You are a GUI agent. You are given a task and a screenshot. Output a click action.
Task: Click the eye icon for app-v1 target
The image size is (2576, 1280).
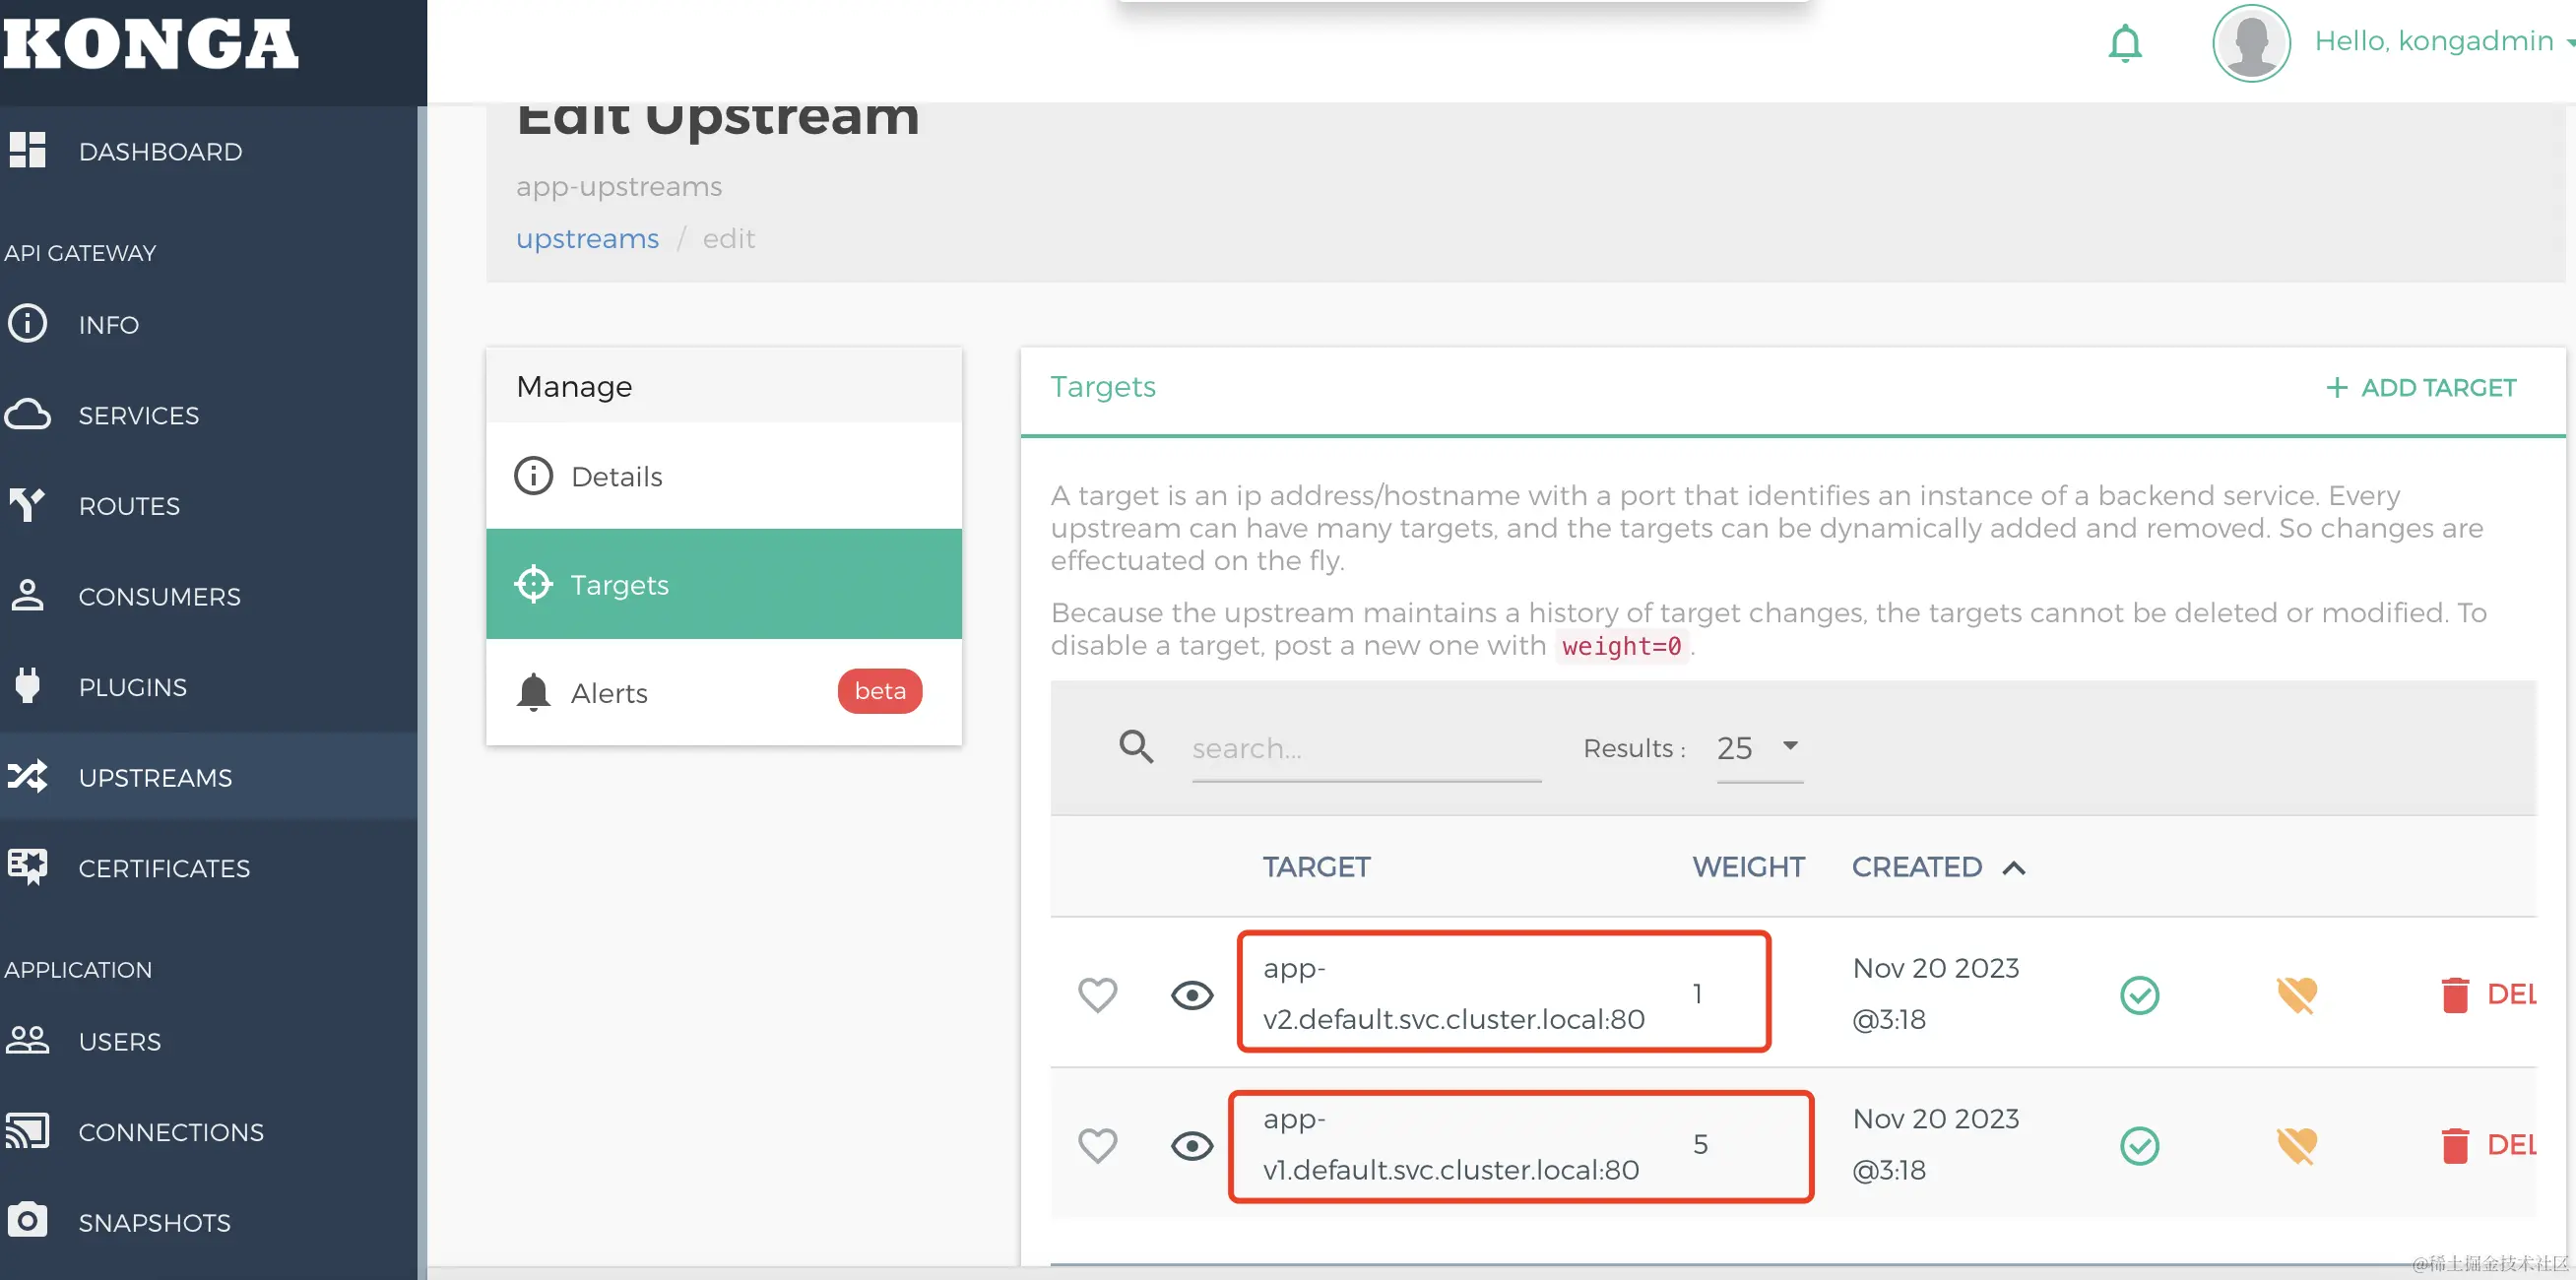pos(1191,1145)
